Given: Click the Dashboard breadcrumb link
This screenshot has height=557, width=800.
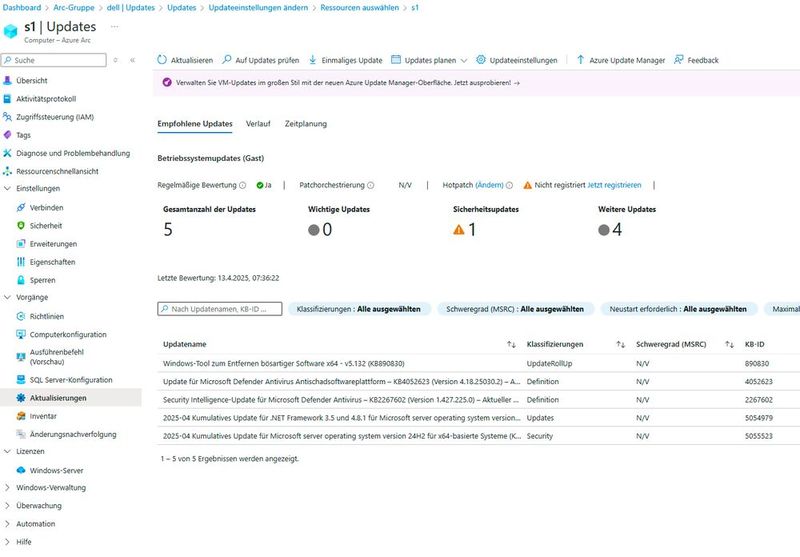Looking at the screenshot, I should (x=22, y=8).
